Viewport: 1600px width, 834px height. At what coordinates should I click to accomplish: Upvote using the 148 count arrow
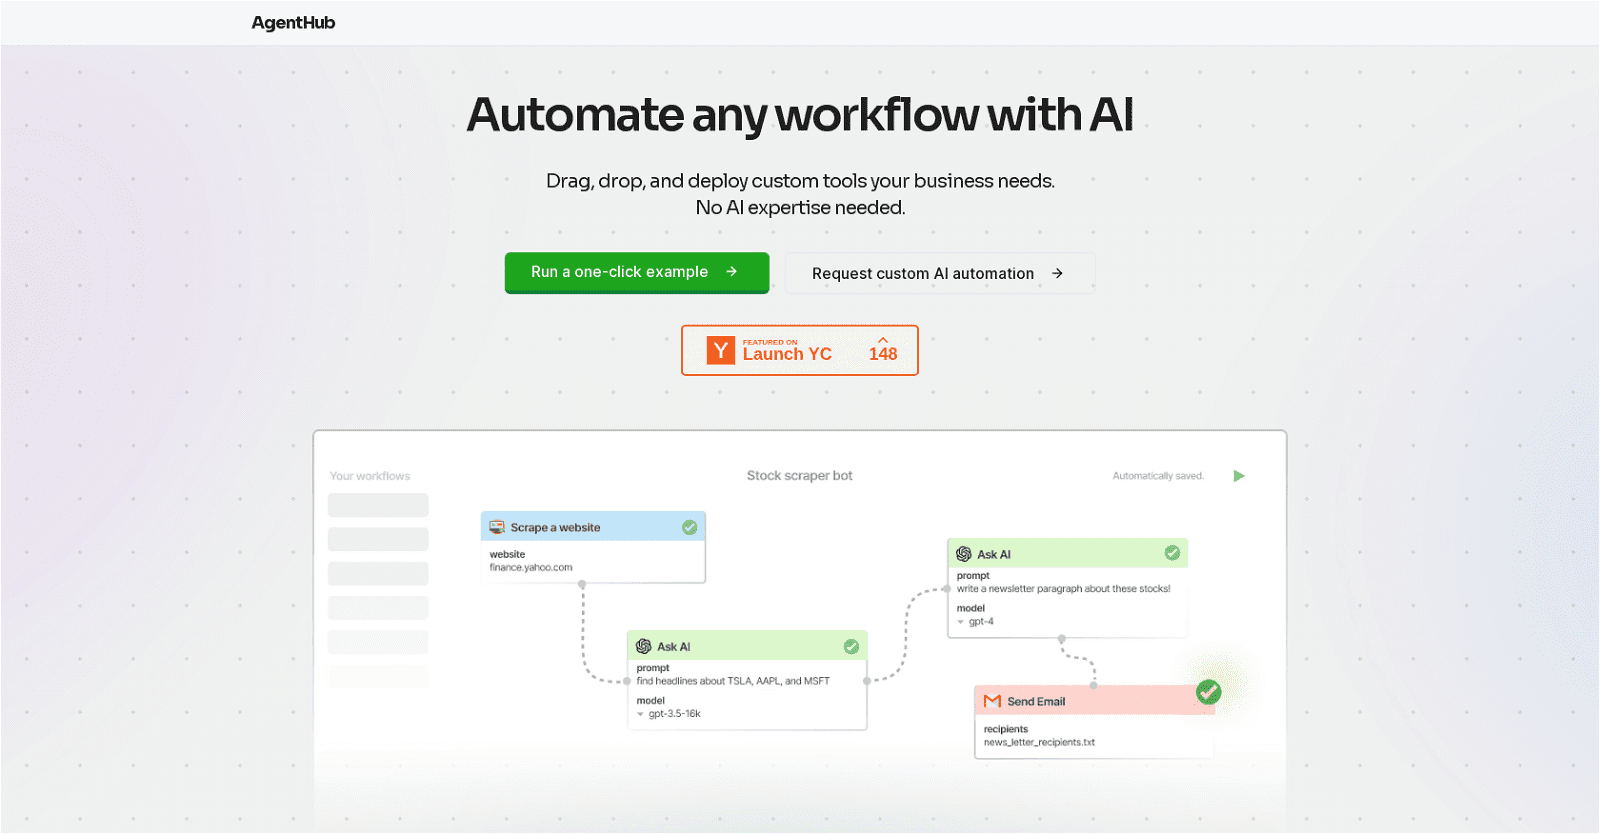click(x=883, y=342)
